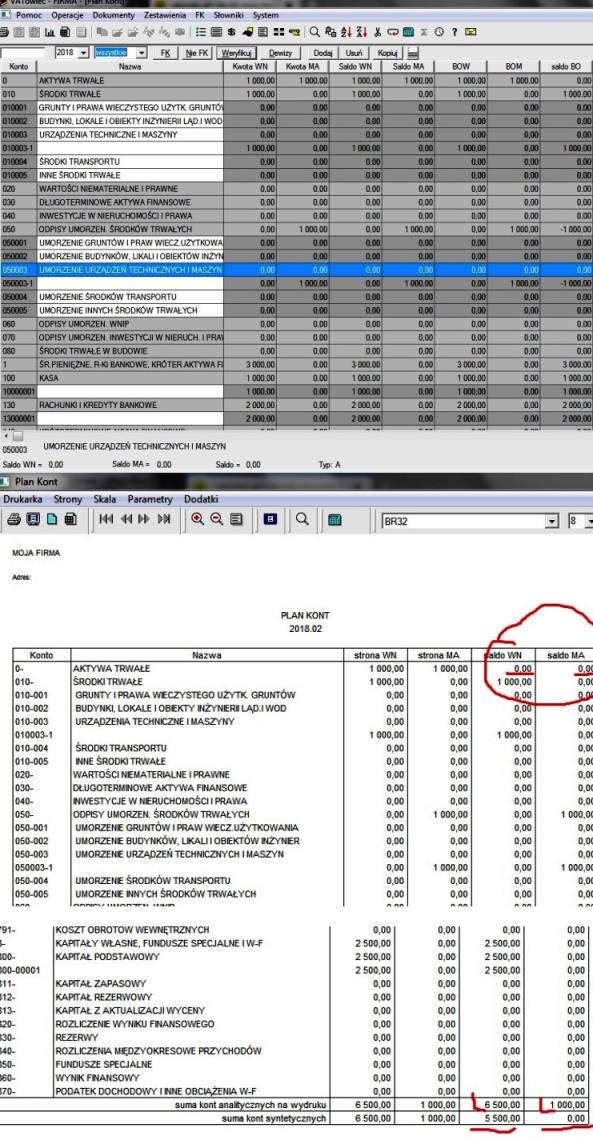This screenshot has width=593, height=1140.
Task: Go to first page in Plan Kont preview
Action: pos(105,519)
